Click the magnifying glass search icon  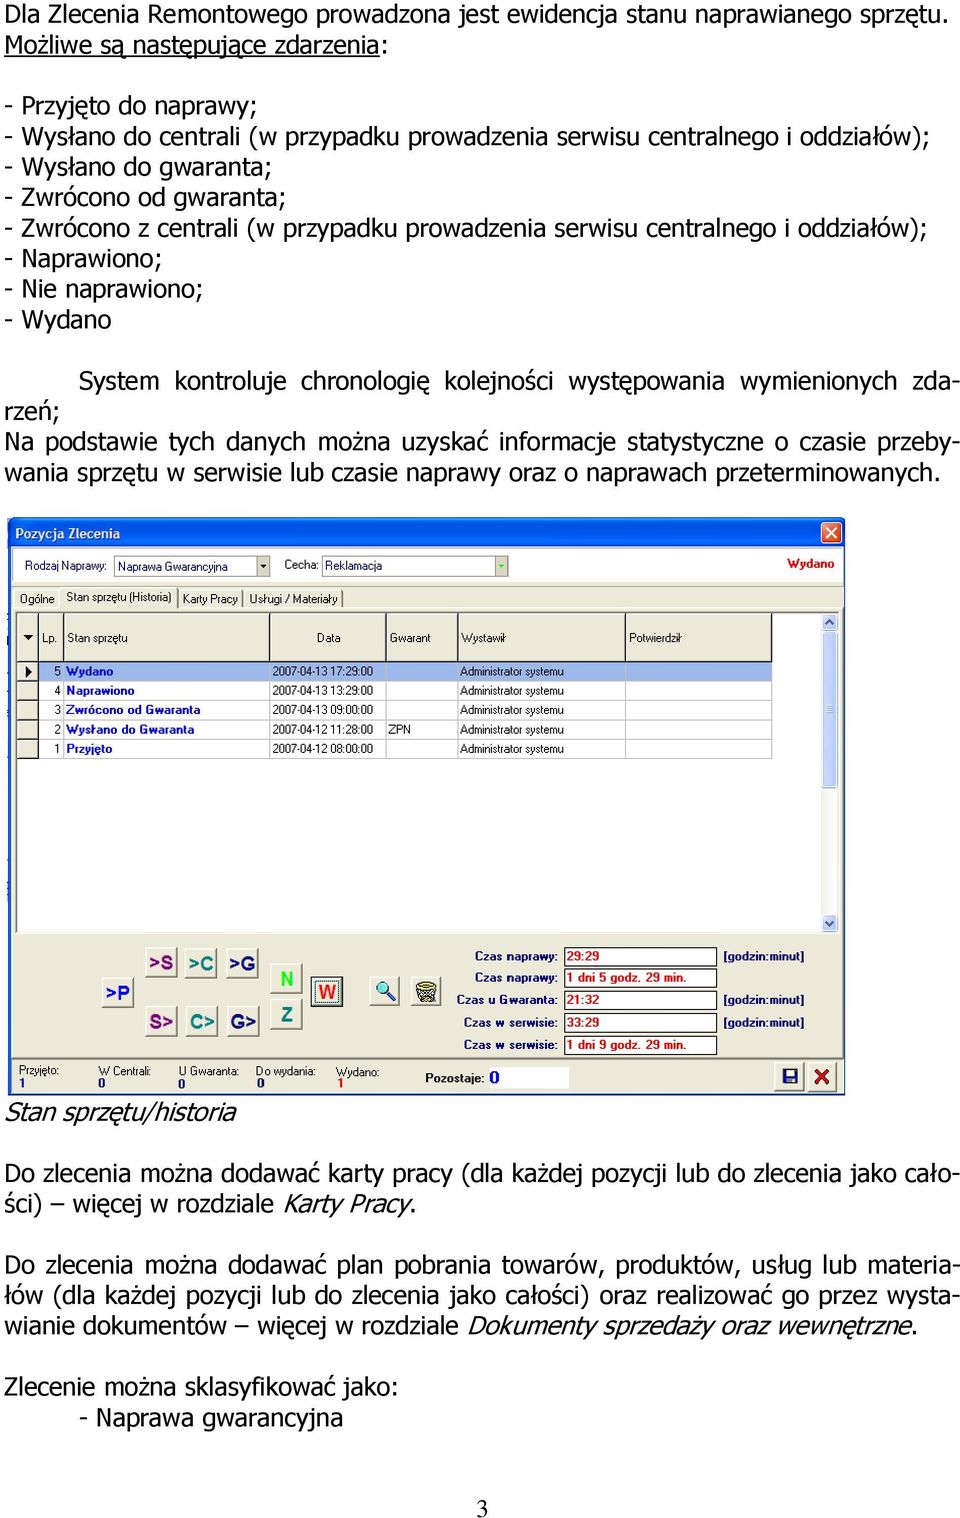point(385,991)
